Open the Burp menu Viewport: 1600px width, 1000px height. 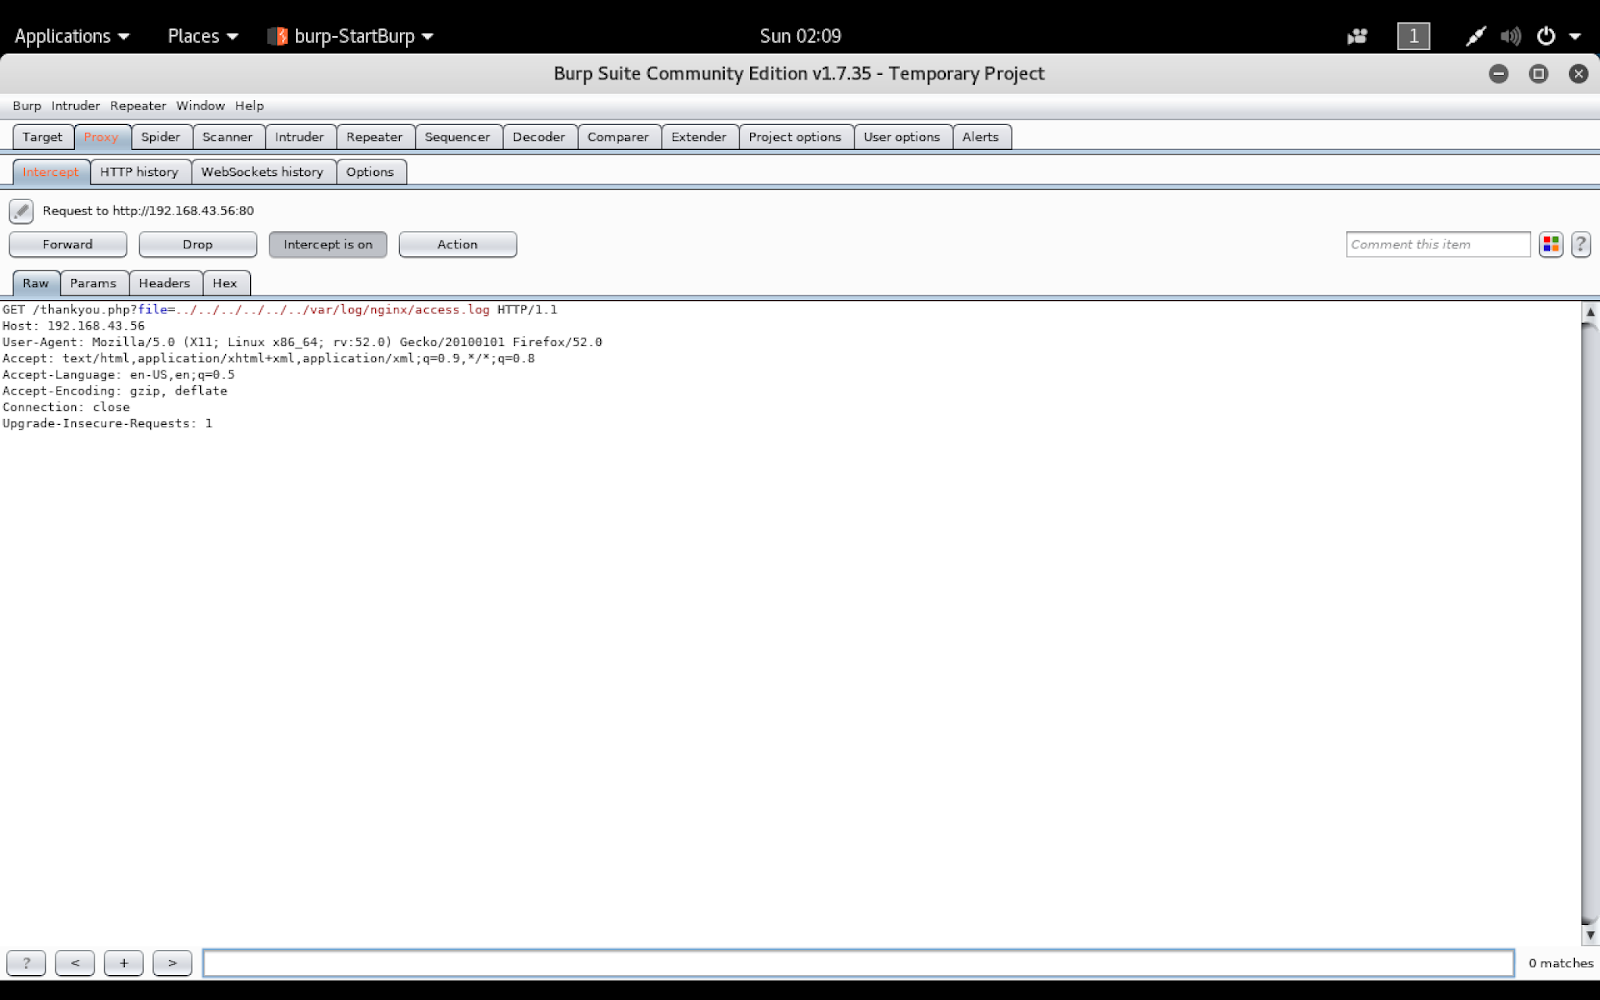pyautogui.click(x=27, y=106)
